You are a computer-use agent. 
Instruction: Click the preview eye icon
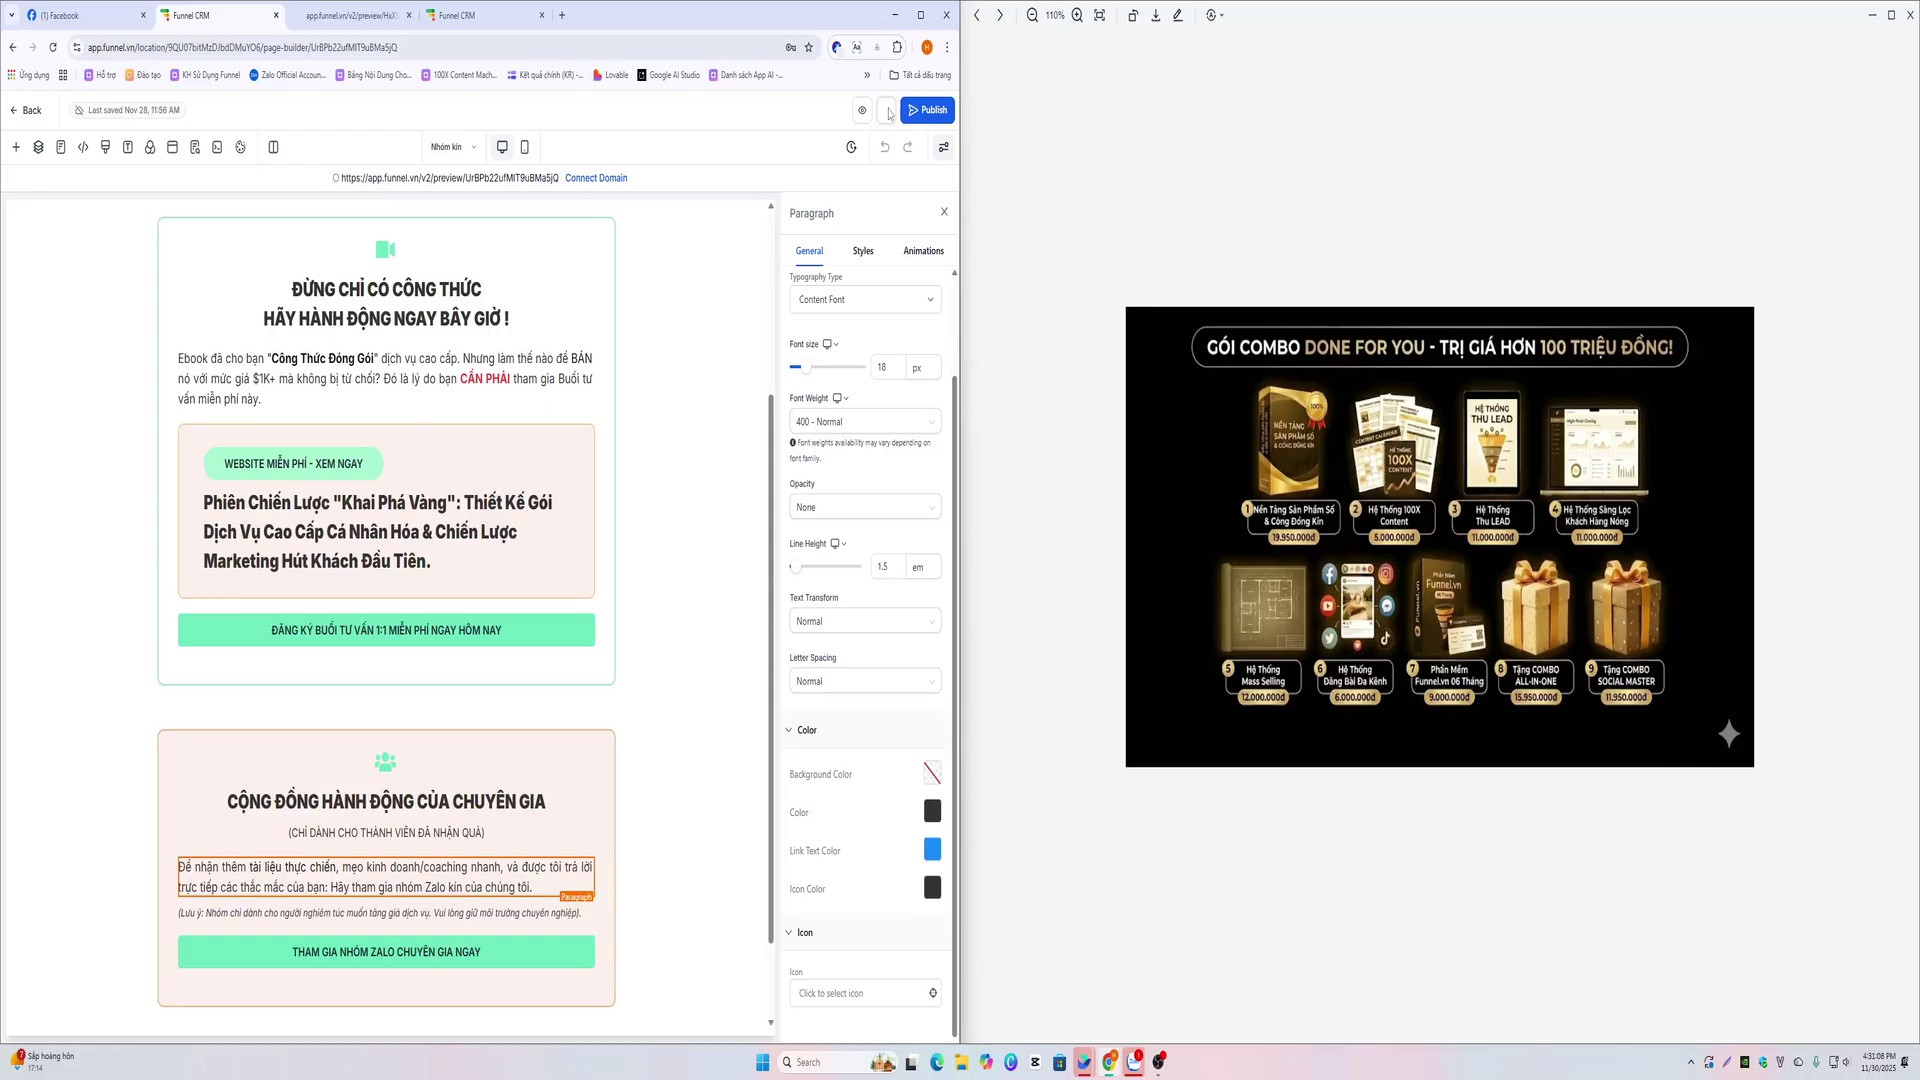[862, 110]
